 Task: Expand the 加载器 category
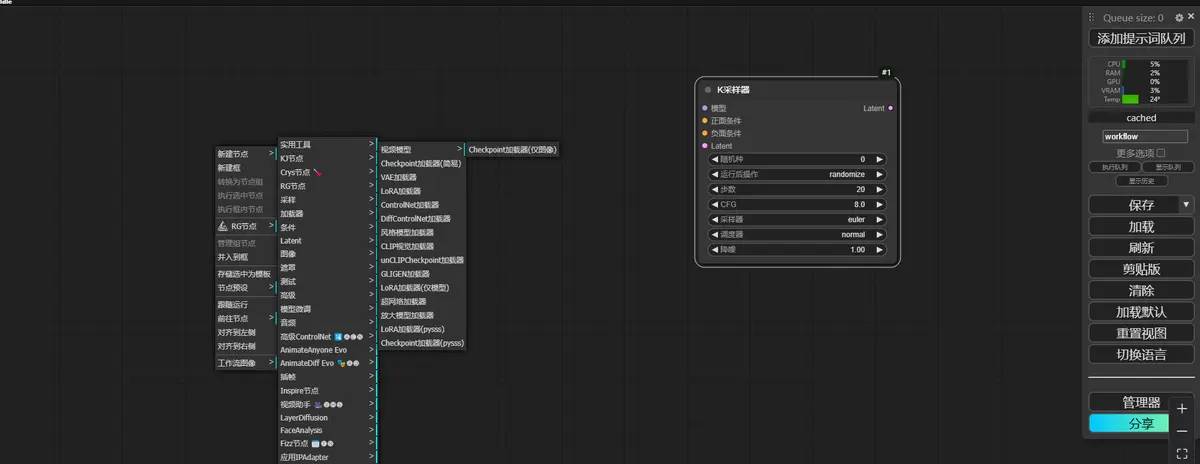[326, 213]
